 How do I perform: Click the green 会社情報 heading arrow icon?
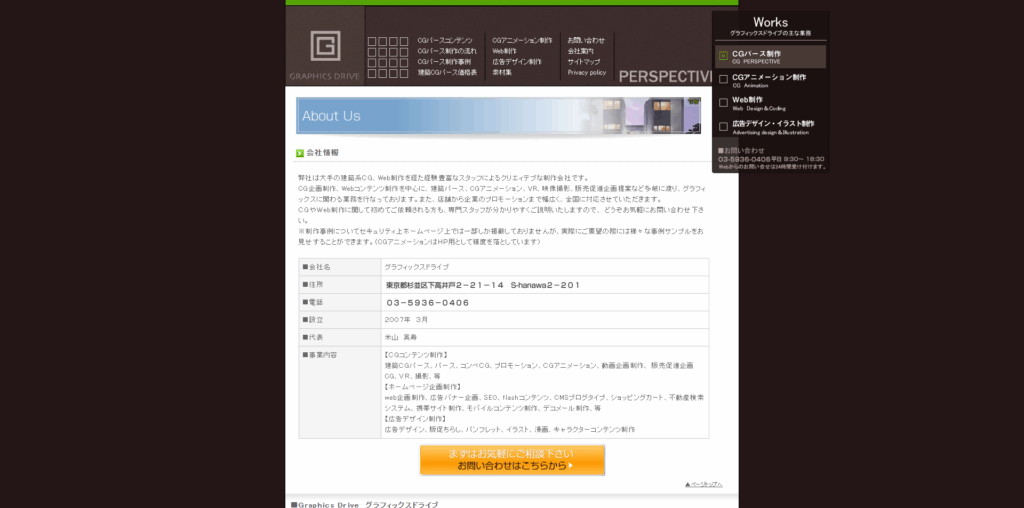(x=299, y=153)
